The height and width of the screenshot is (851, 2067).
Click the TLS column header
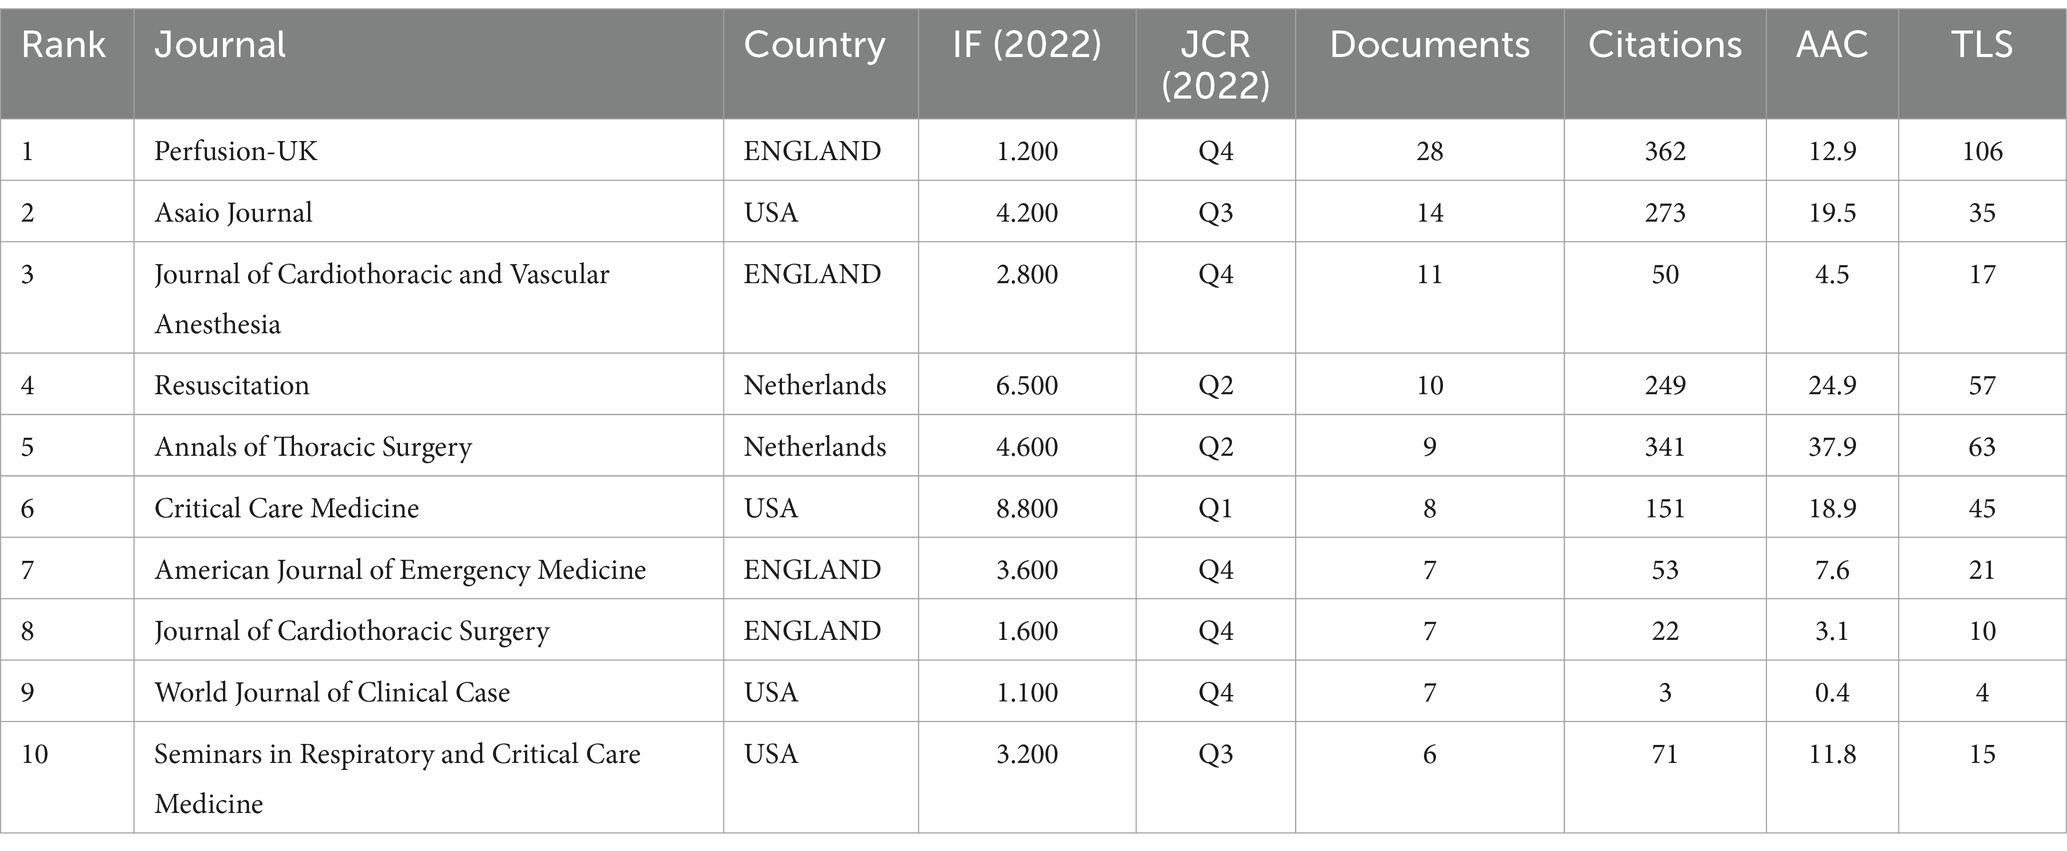coord(1982,45)
